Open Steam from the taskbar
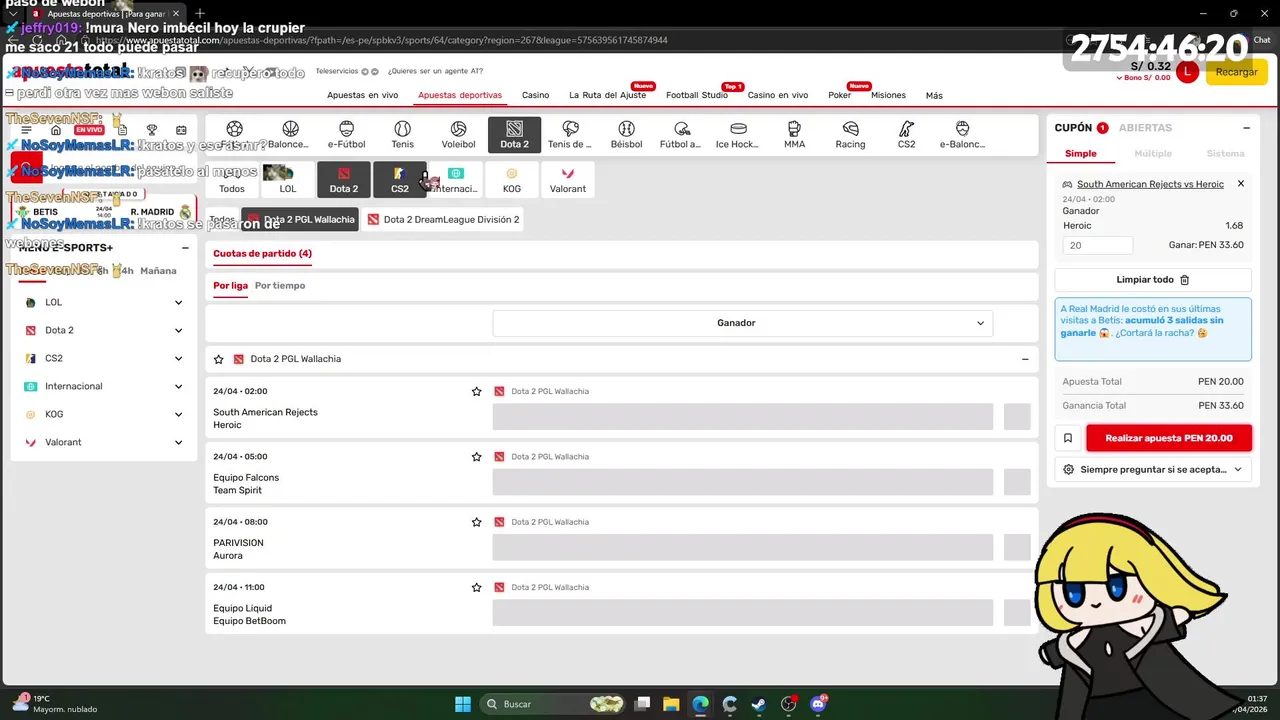The image size is (1280, 720). [759, 704]
